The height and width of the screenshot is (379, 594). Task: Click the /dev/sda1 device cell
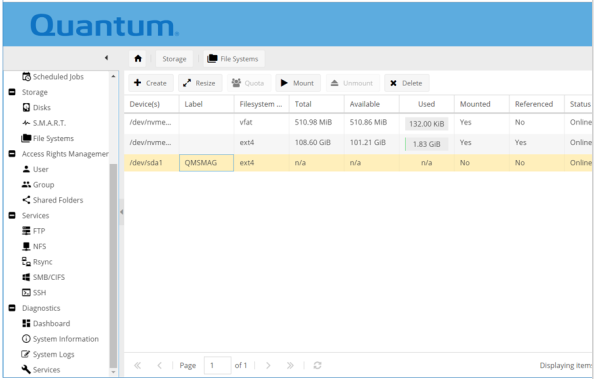(x=152, y=163)
